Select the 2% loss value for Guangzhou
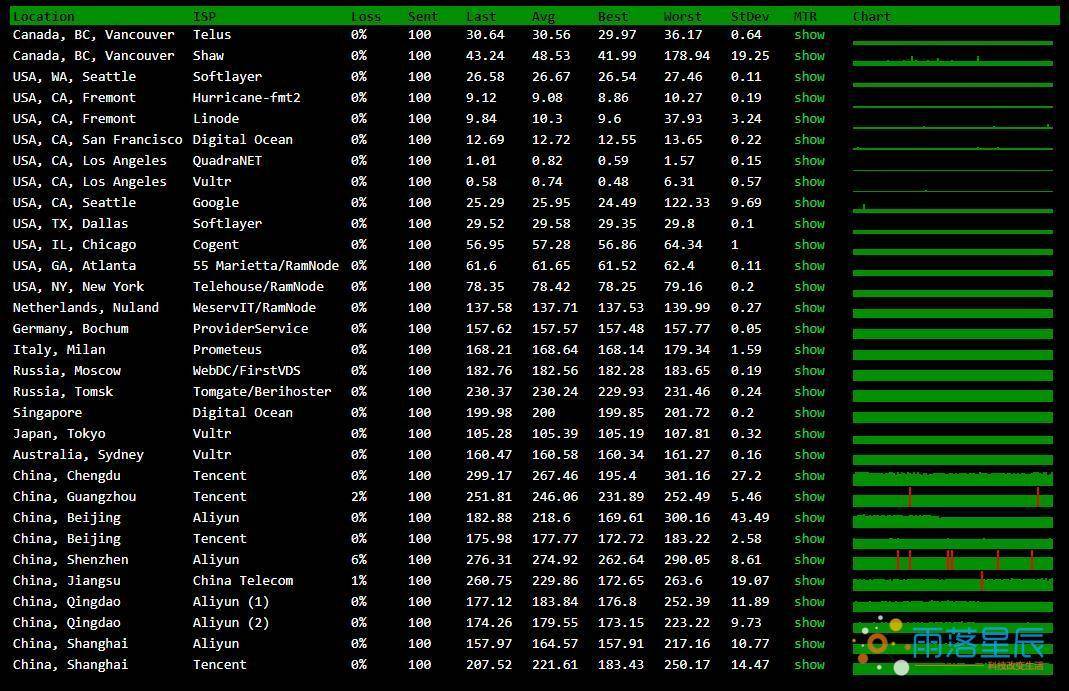This screenshot has height=691, width=1069. [359, 497]
